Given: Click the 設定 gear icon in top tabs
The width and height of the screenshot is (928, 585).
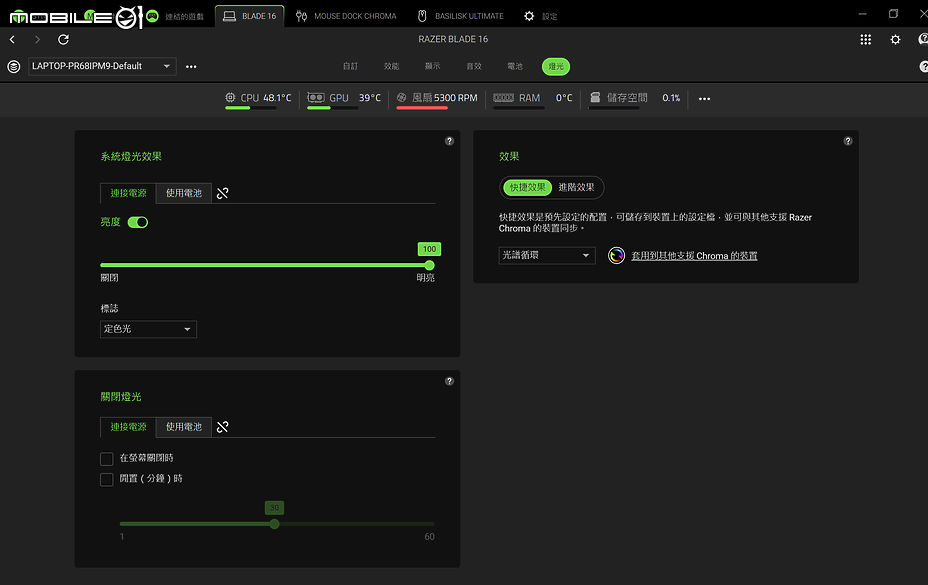Looking at the screenshot, I should pyautogui.click(x=529, y=16).
